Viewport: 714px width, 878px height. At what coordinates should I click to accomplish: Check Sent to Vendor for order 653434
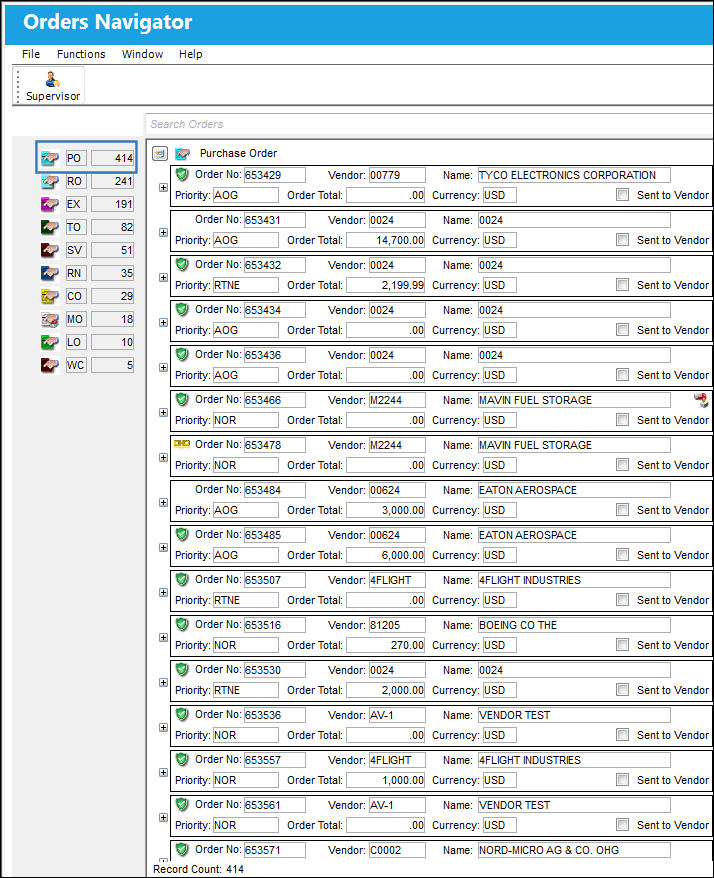pyautogui.click(x=622, y=329)
